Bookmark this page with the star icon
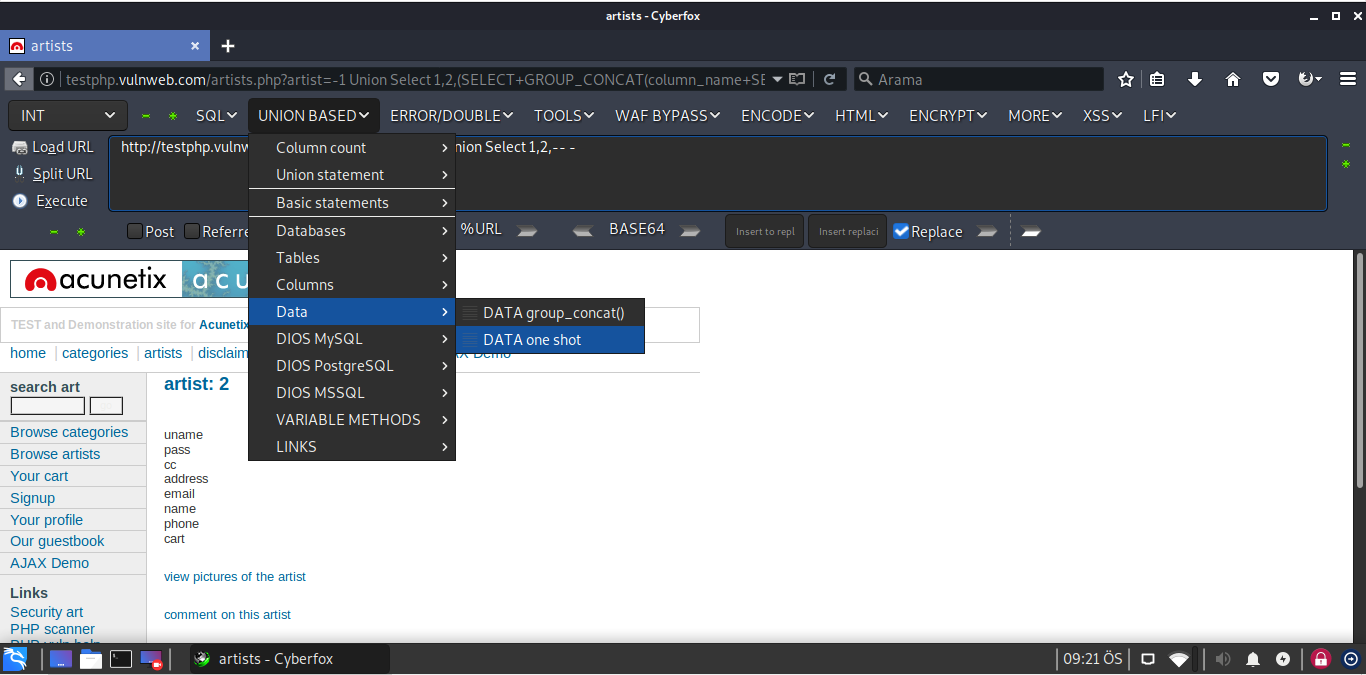 (x=1126, y=79)
